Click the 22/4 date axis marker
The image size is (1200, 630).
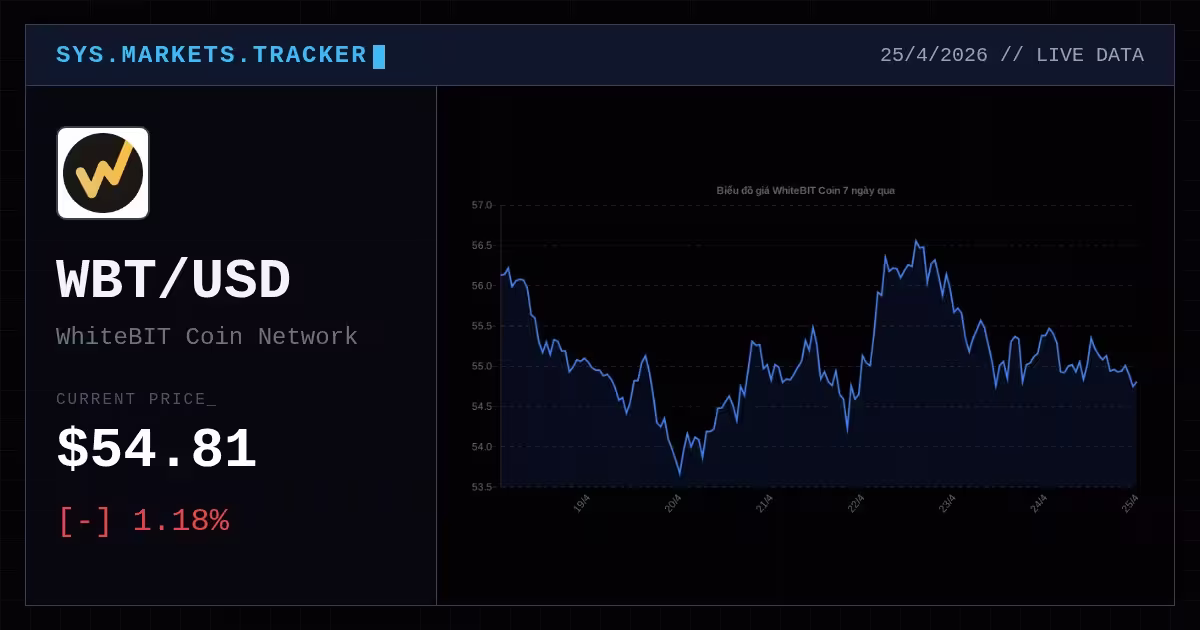856,504
